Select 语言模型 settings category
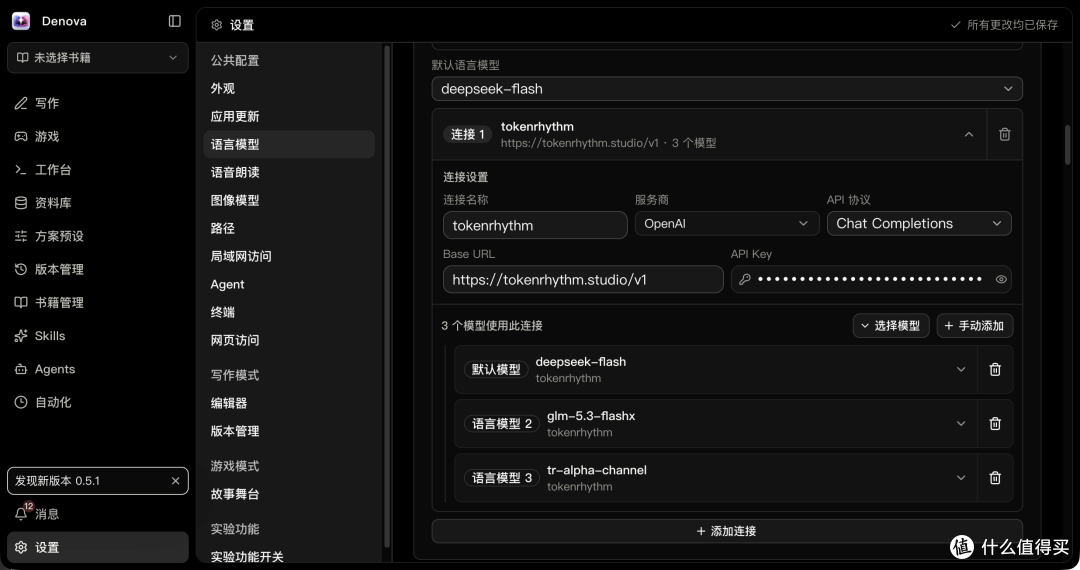 pos(289,145)
